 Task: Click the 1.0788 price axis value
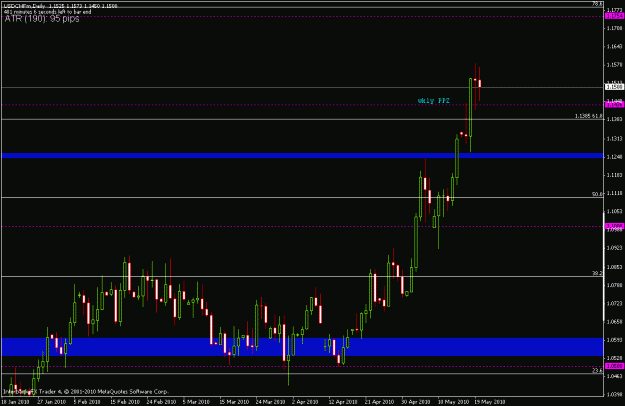click(x=614, y=285)
